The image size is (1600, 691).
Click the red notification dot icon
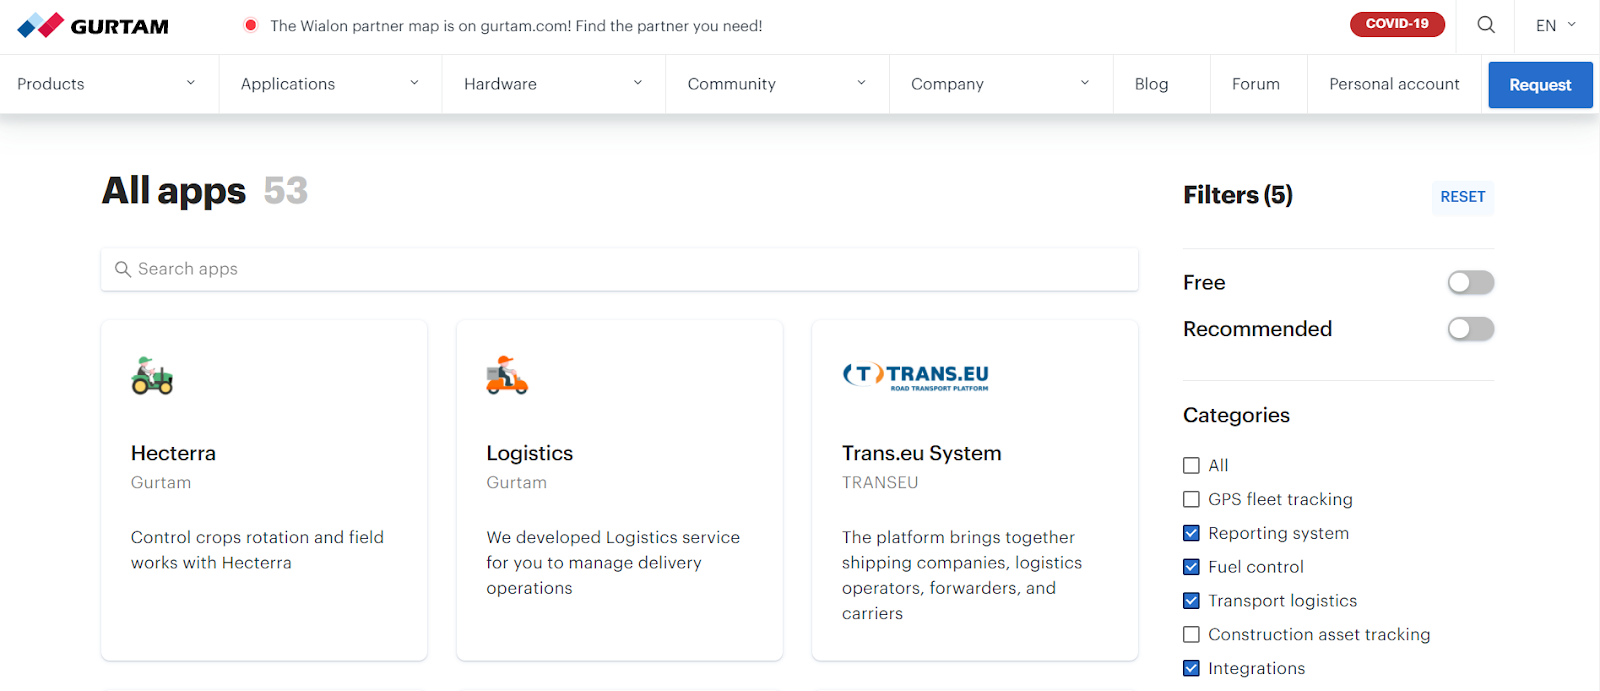tap(250, 26)
